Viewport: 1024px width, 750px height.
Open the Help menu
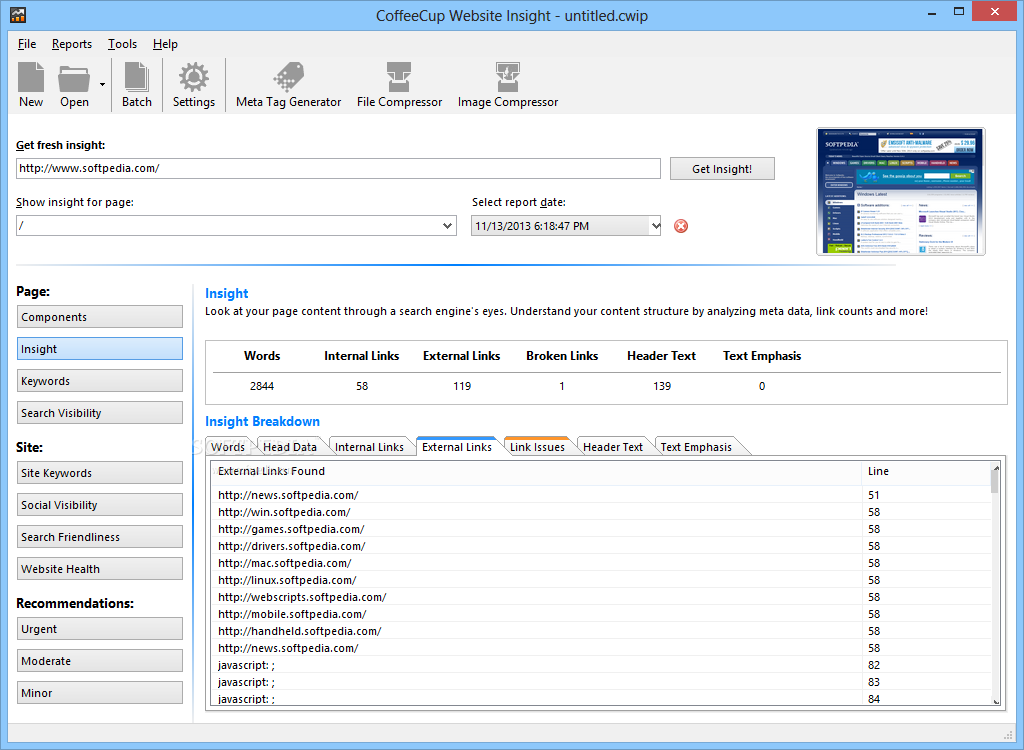click(165, 44)
